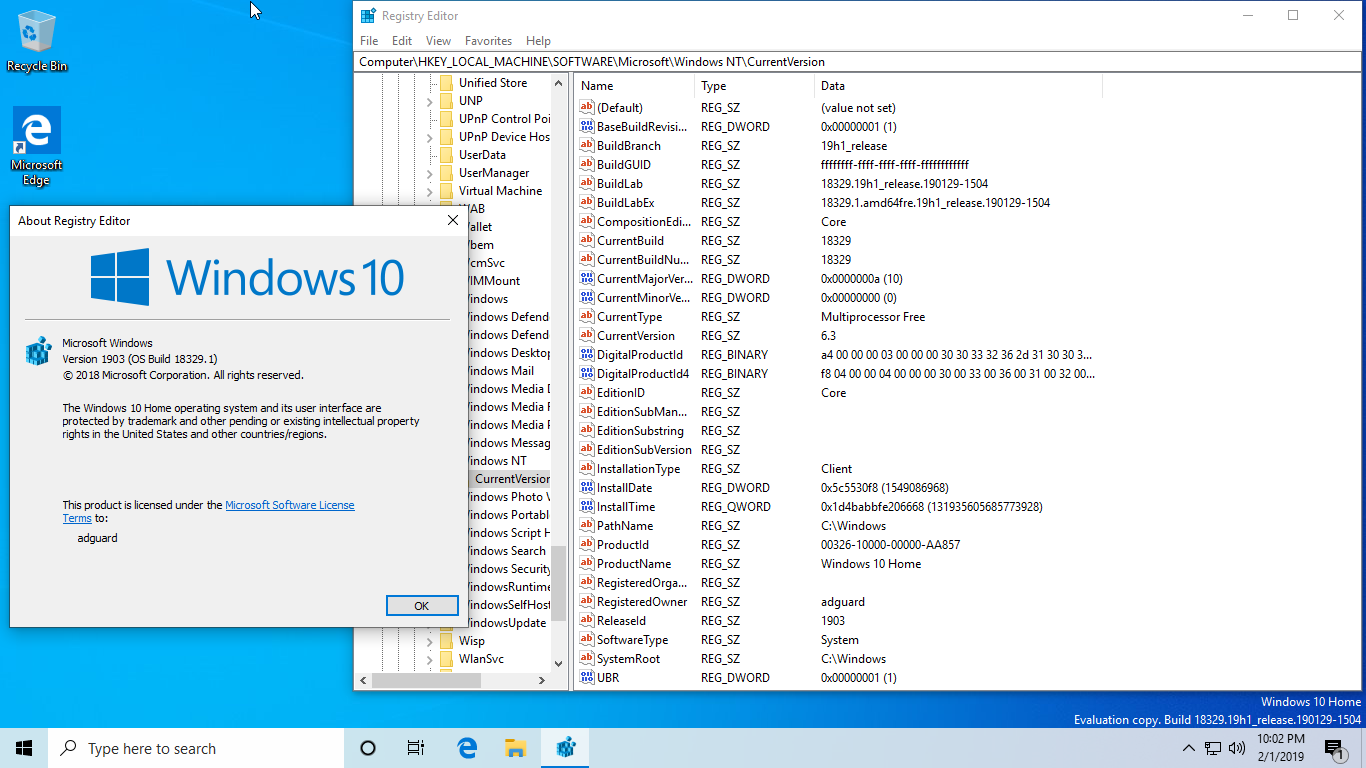The width and height of the screenshot is (1366, 768).
Task: Click the Wisp folder icon
Action: (446, 641)
